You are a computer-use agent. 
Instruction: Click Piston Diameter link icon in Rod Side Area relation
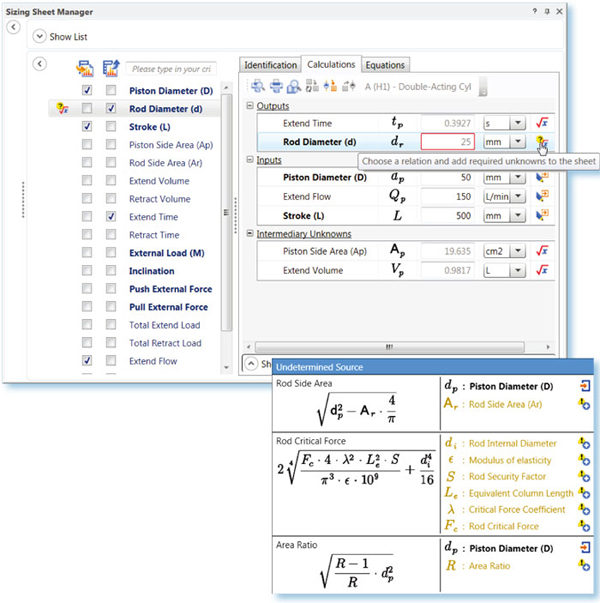coord(585,386)
